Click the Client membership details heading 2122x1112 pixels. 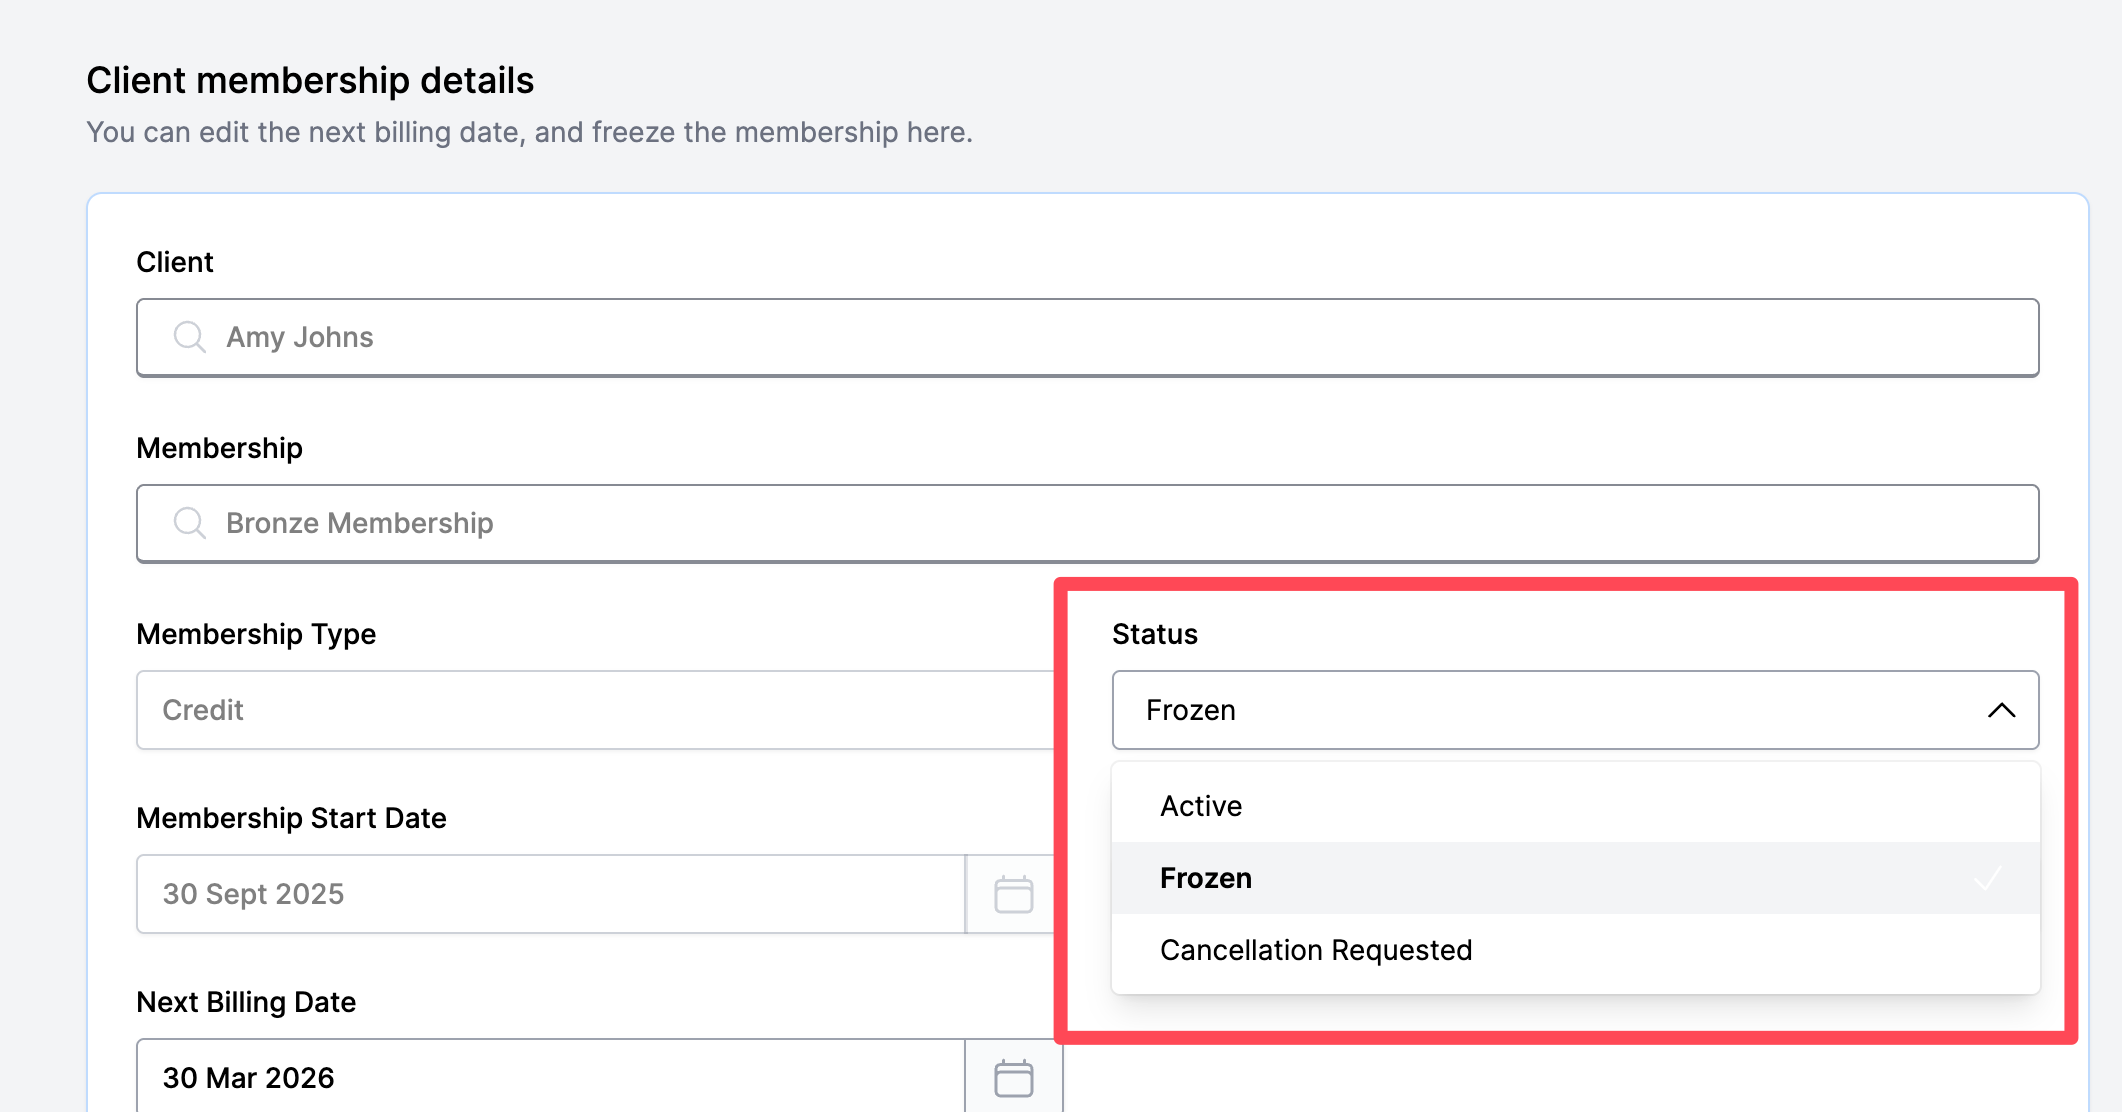click(310, 80)
